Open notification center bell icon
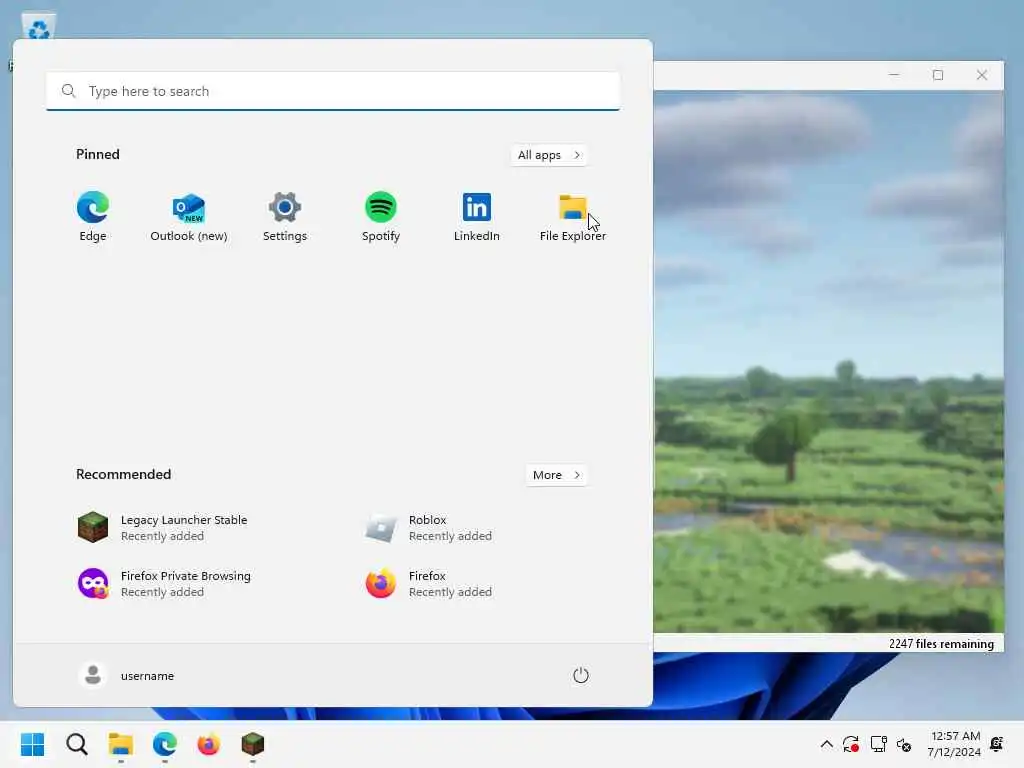The height and width of the screenshot is (768, 1024). click(997, 744)
